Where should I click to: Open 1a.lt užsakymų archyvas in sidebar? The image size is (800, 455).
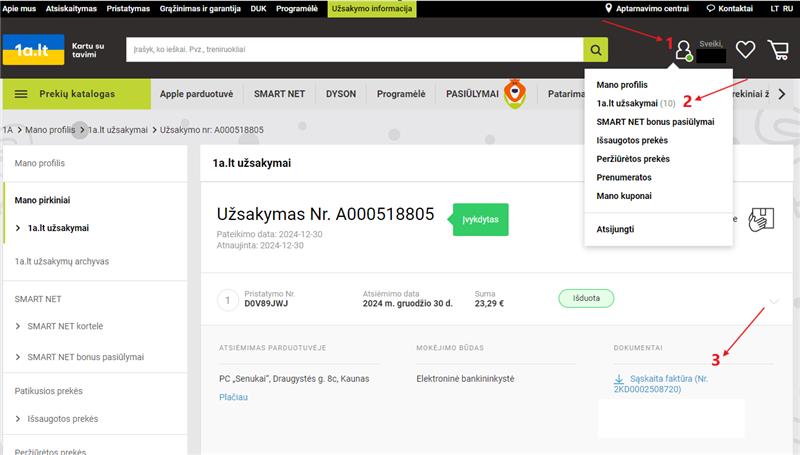pyautogui.click(x=62, y=261)
